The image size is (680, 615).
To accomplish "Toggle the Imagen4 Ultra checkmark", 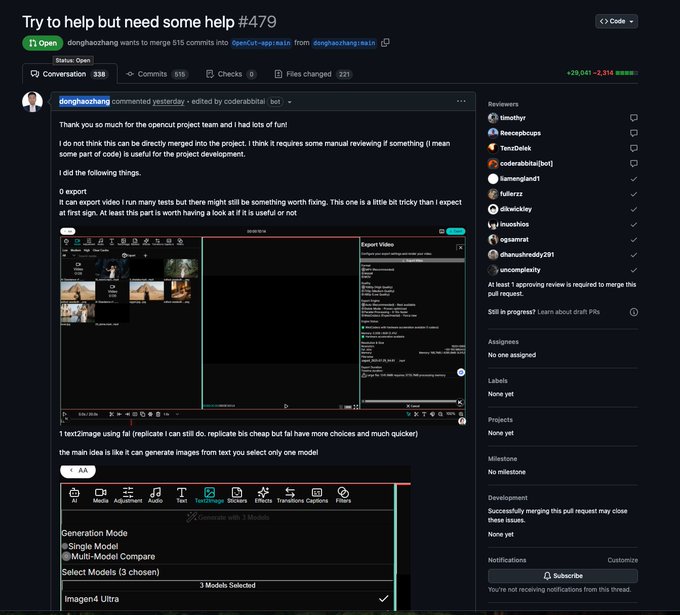I will coord(383,599).
